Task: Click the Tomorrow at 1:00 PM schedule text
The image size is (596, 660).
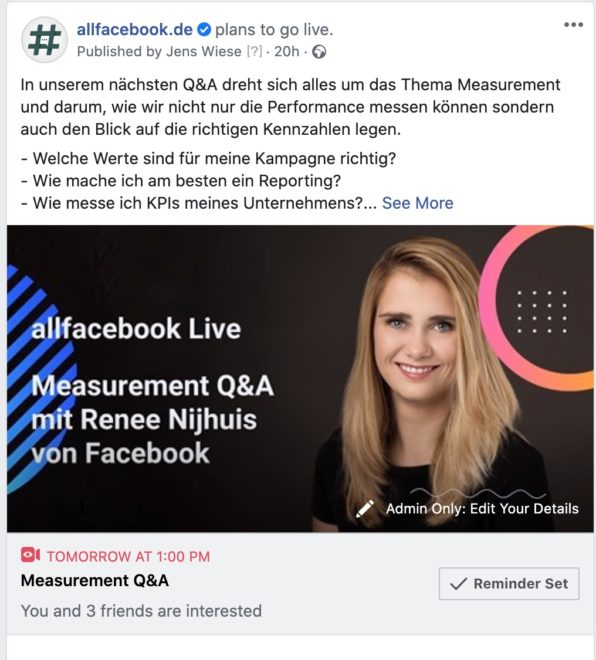Action: [x=128, y=556]
